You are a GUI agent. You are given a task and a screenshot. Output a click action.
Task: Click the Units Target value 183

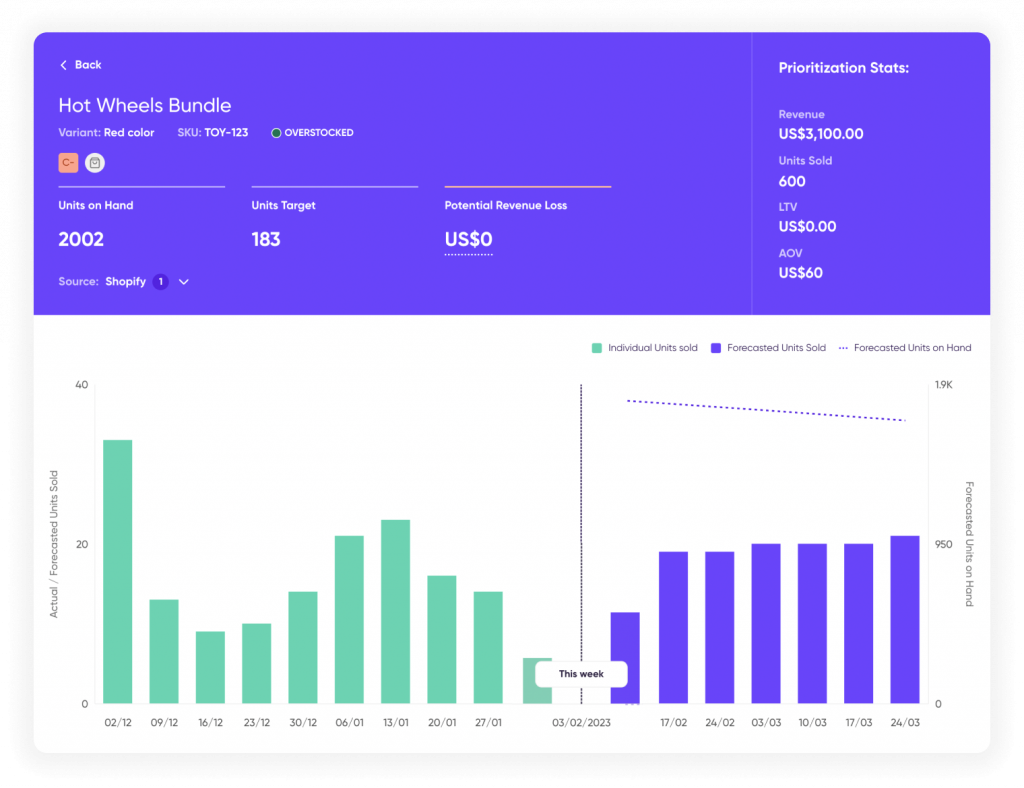click(266, 240)
